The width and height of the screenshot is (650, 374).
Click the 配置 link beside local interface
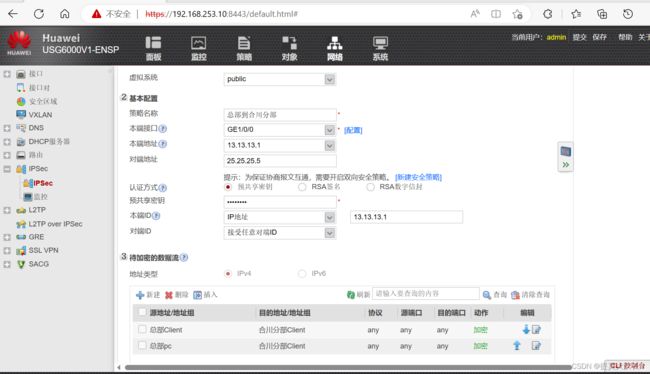pos(353,130)
